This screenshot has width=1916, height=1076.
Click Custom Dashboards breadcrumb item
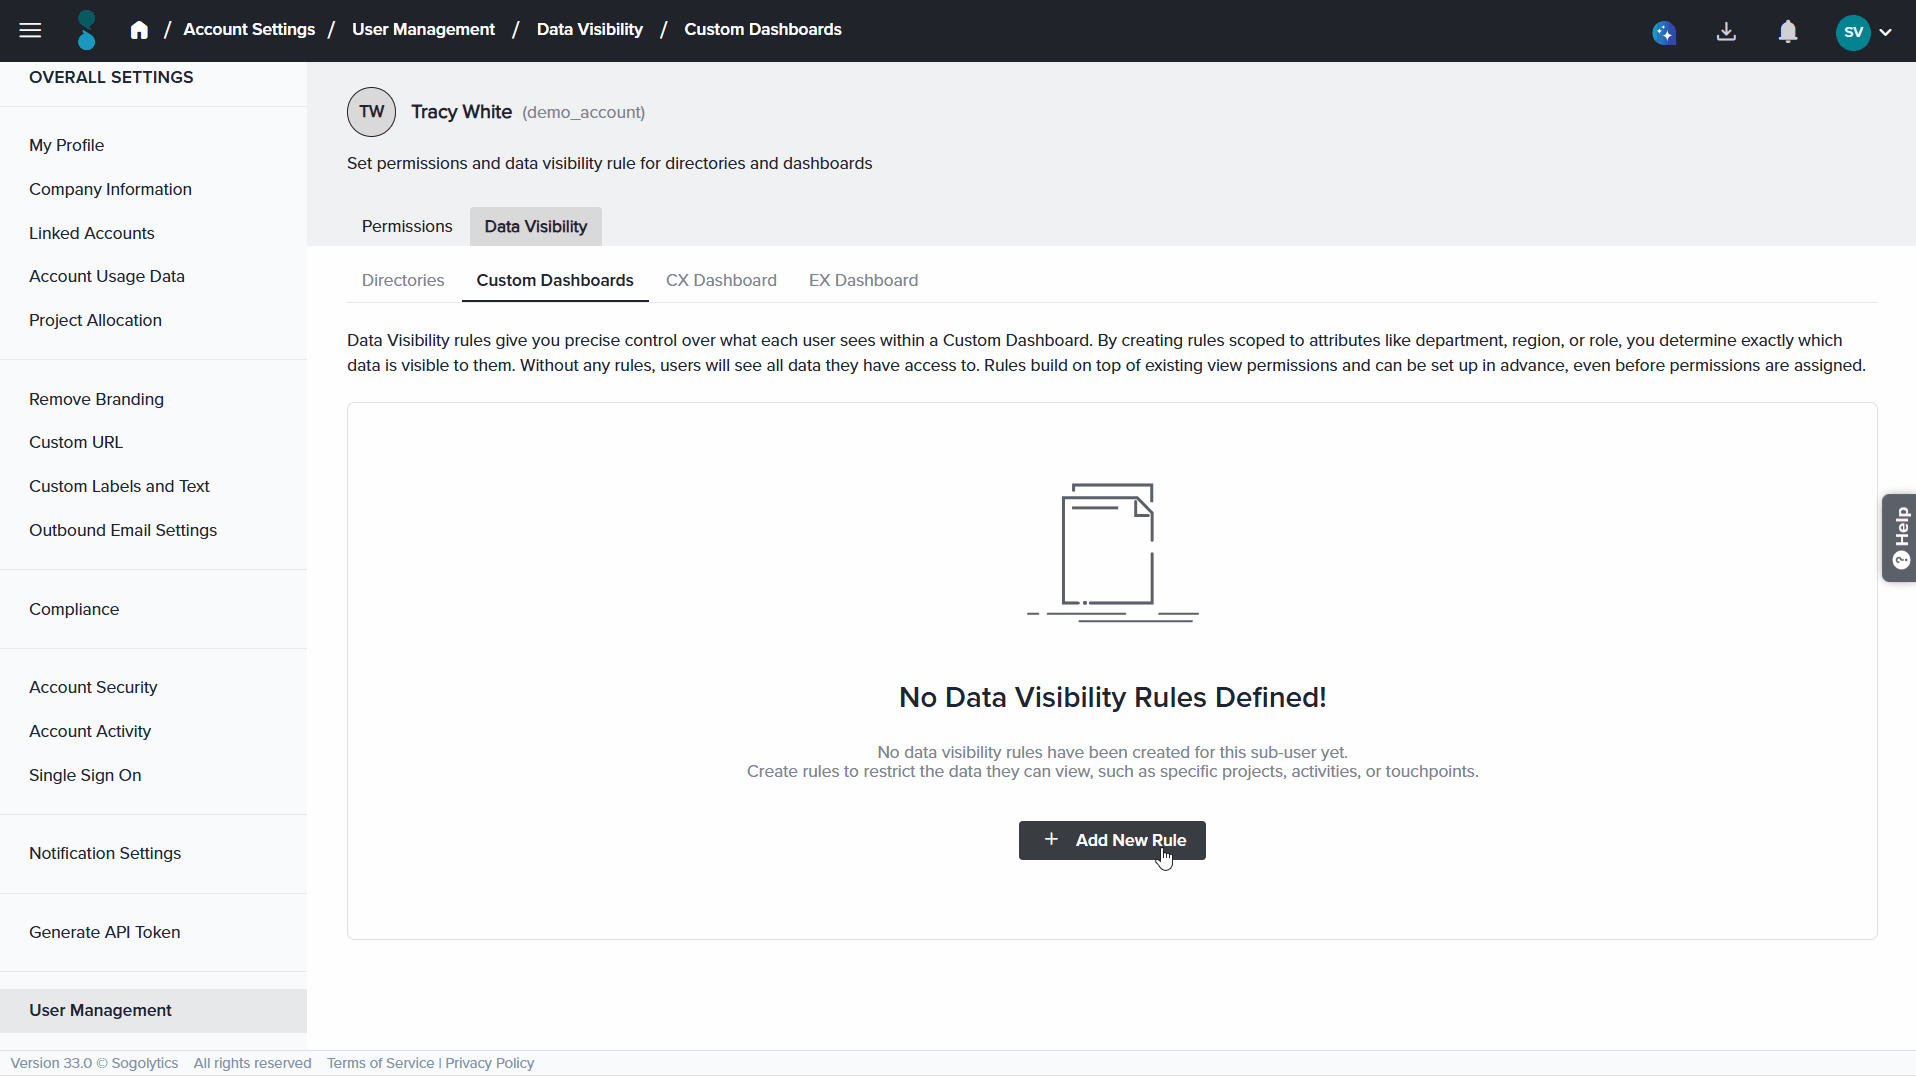763,30
